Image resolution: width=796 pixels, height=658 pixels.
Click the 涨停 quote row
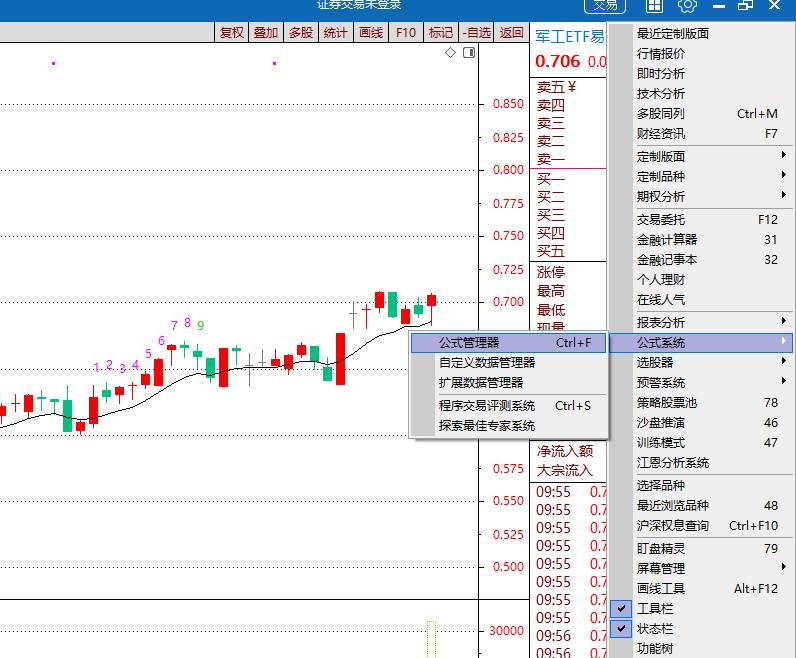coord(568,272)
